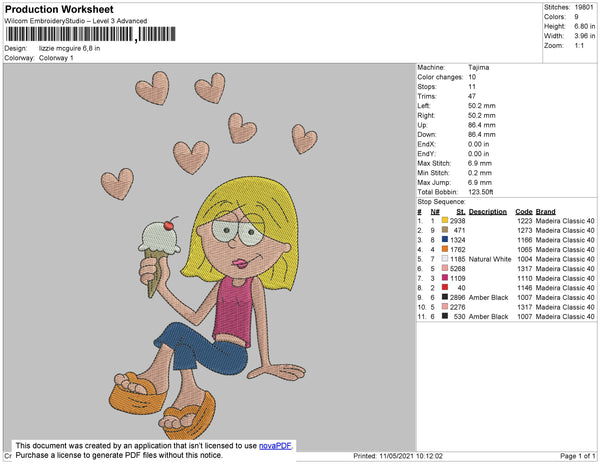Image resolution: width=600 pixels, height=464 pixels.
Task: Click the yellow swatch in stop 1
Action: coord(445,220)
